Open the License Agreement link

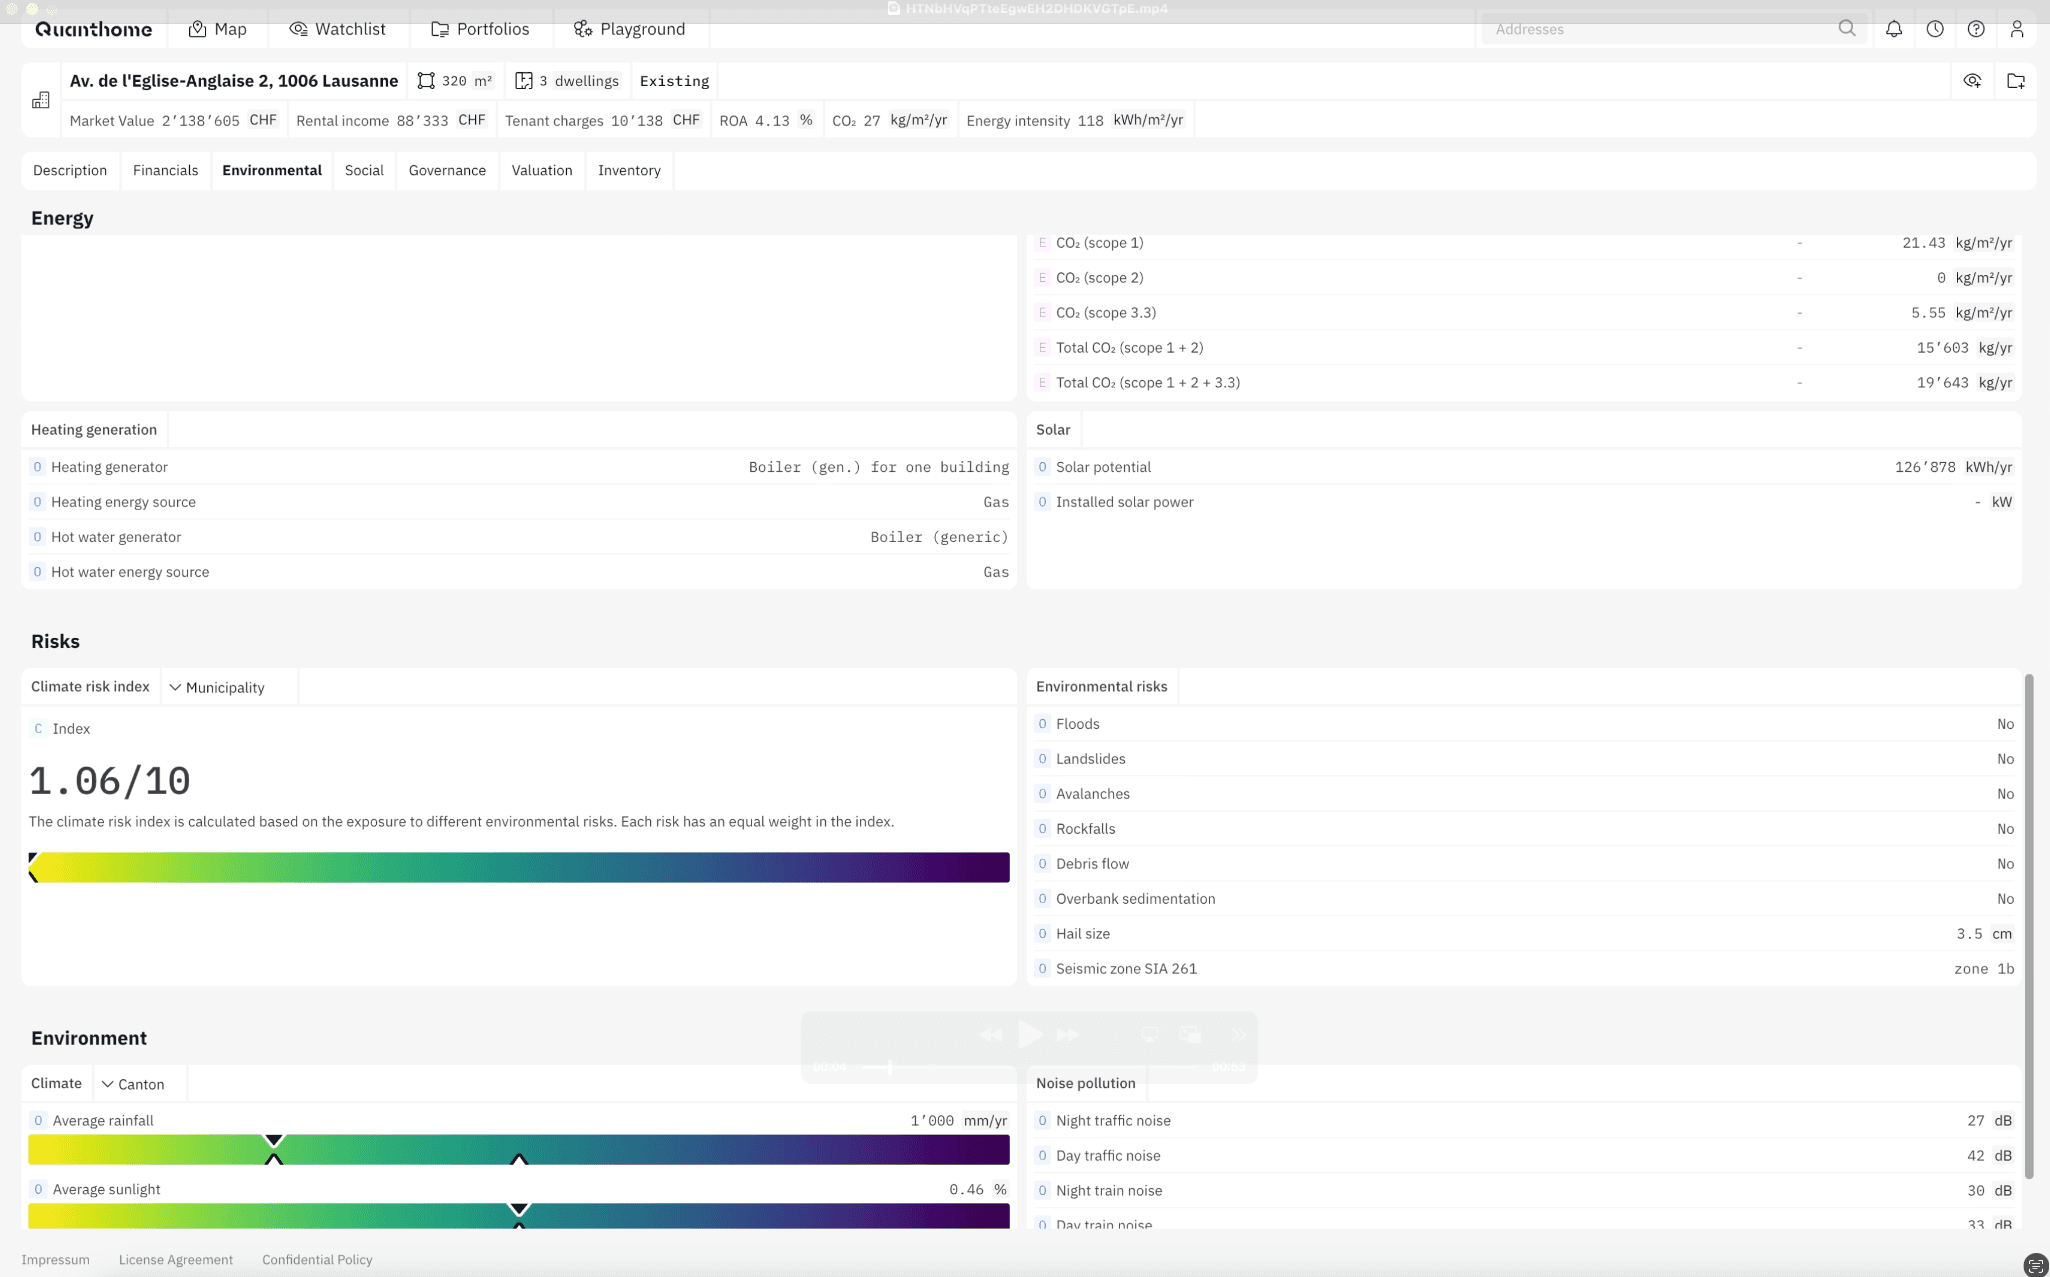pyautogui.click(x=176, y=1259)
